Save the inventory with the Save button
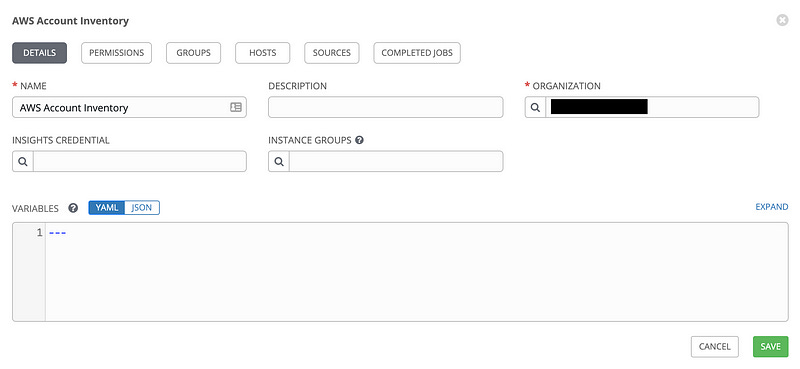Viewport: 800px width, 369px height. point(770,347)
